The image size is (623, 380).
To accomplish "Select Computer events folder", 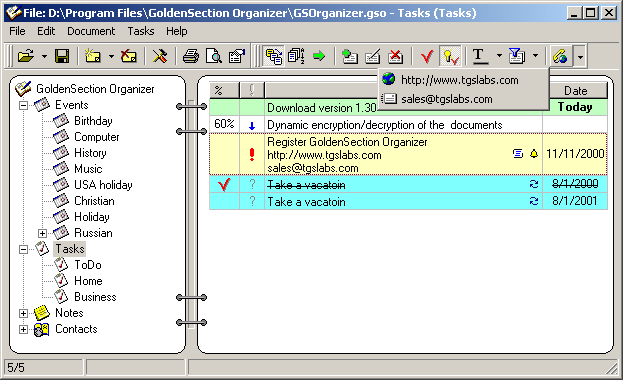I will click(x=97, y=137).
